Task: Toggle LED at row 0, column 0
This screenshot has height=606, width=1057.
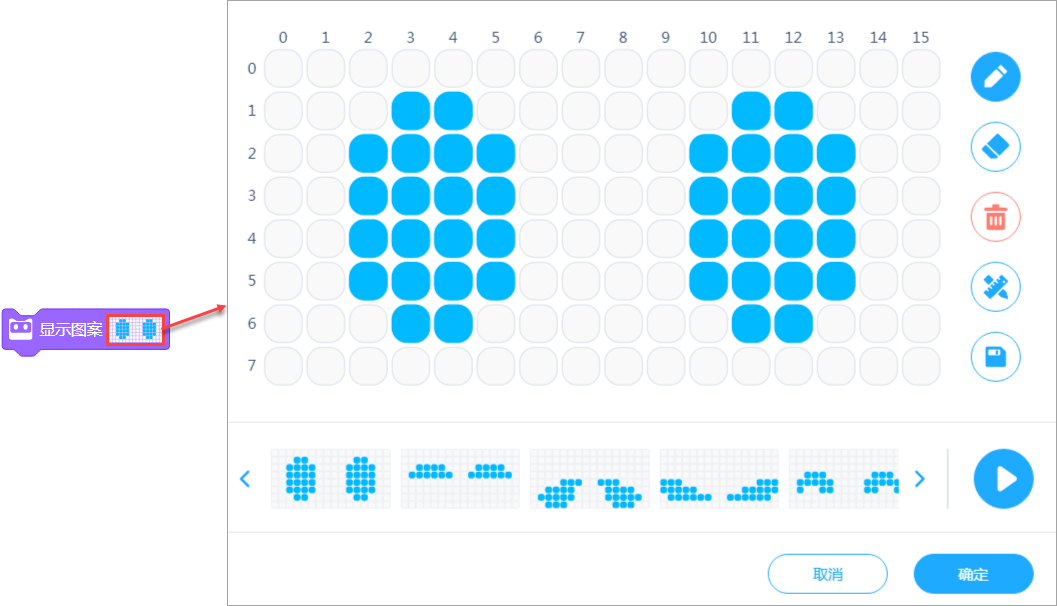Action: click(x=283, y=69)
